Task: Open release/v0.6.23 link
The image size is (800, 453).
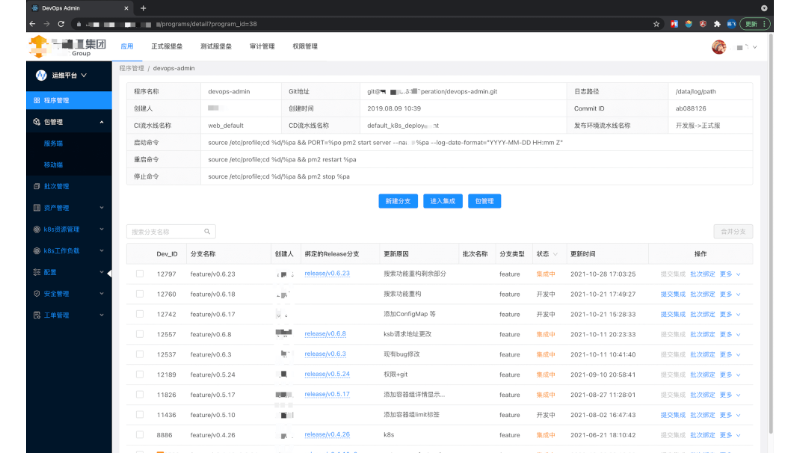Action: (327, 273)
